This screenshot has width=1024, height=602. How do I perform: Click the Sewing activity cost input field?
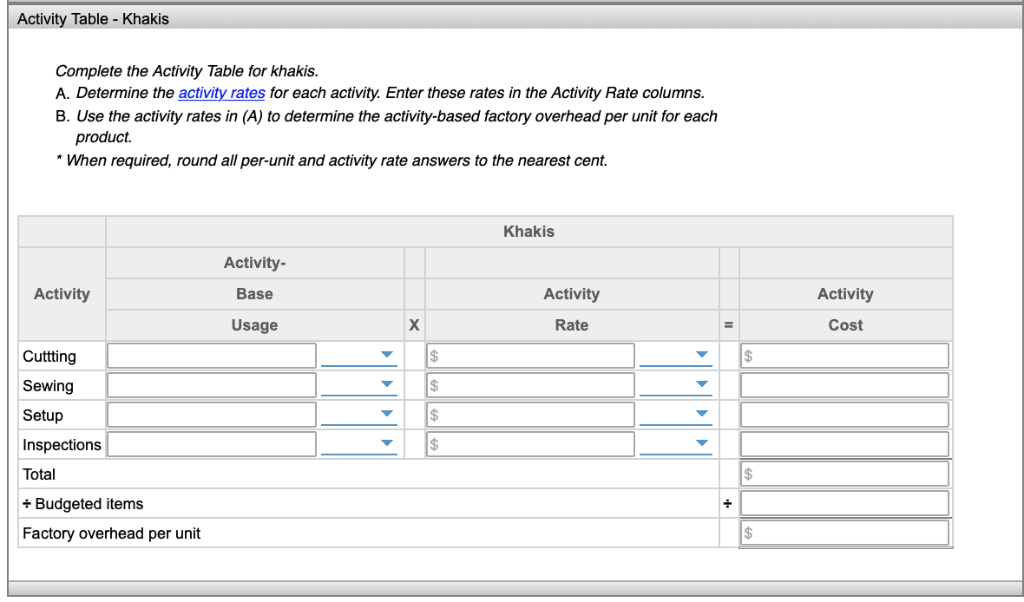[844, 385]
